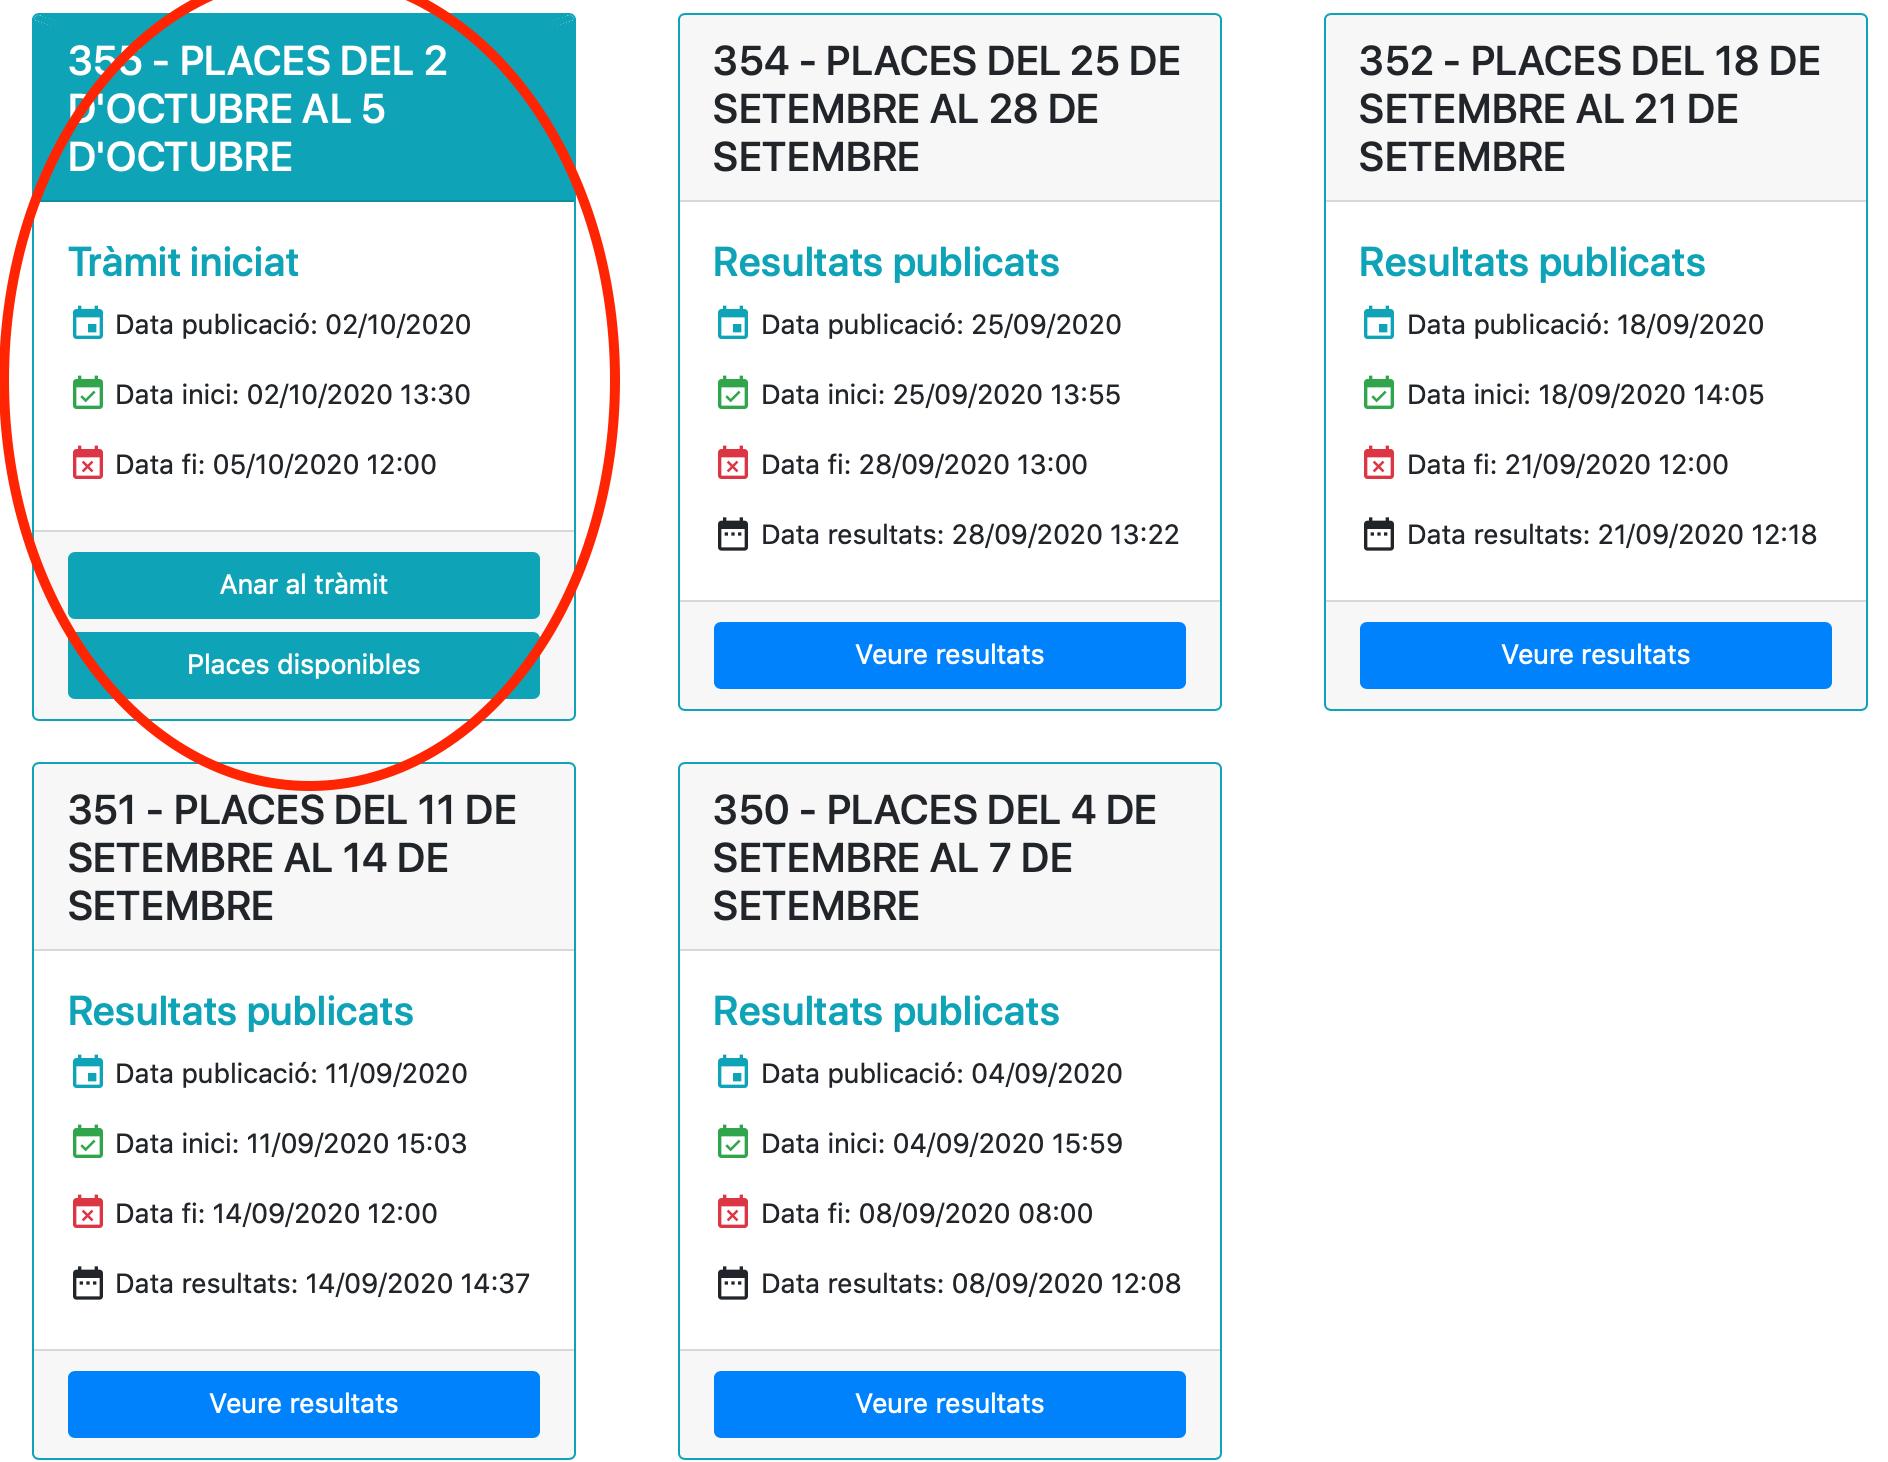1888x1462 pixels.
Task: Select the 355 Places d'Octubre card header
Action: 303,109
